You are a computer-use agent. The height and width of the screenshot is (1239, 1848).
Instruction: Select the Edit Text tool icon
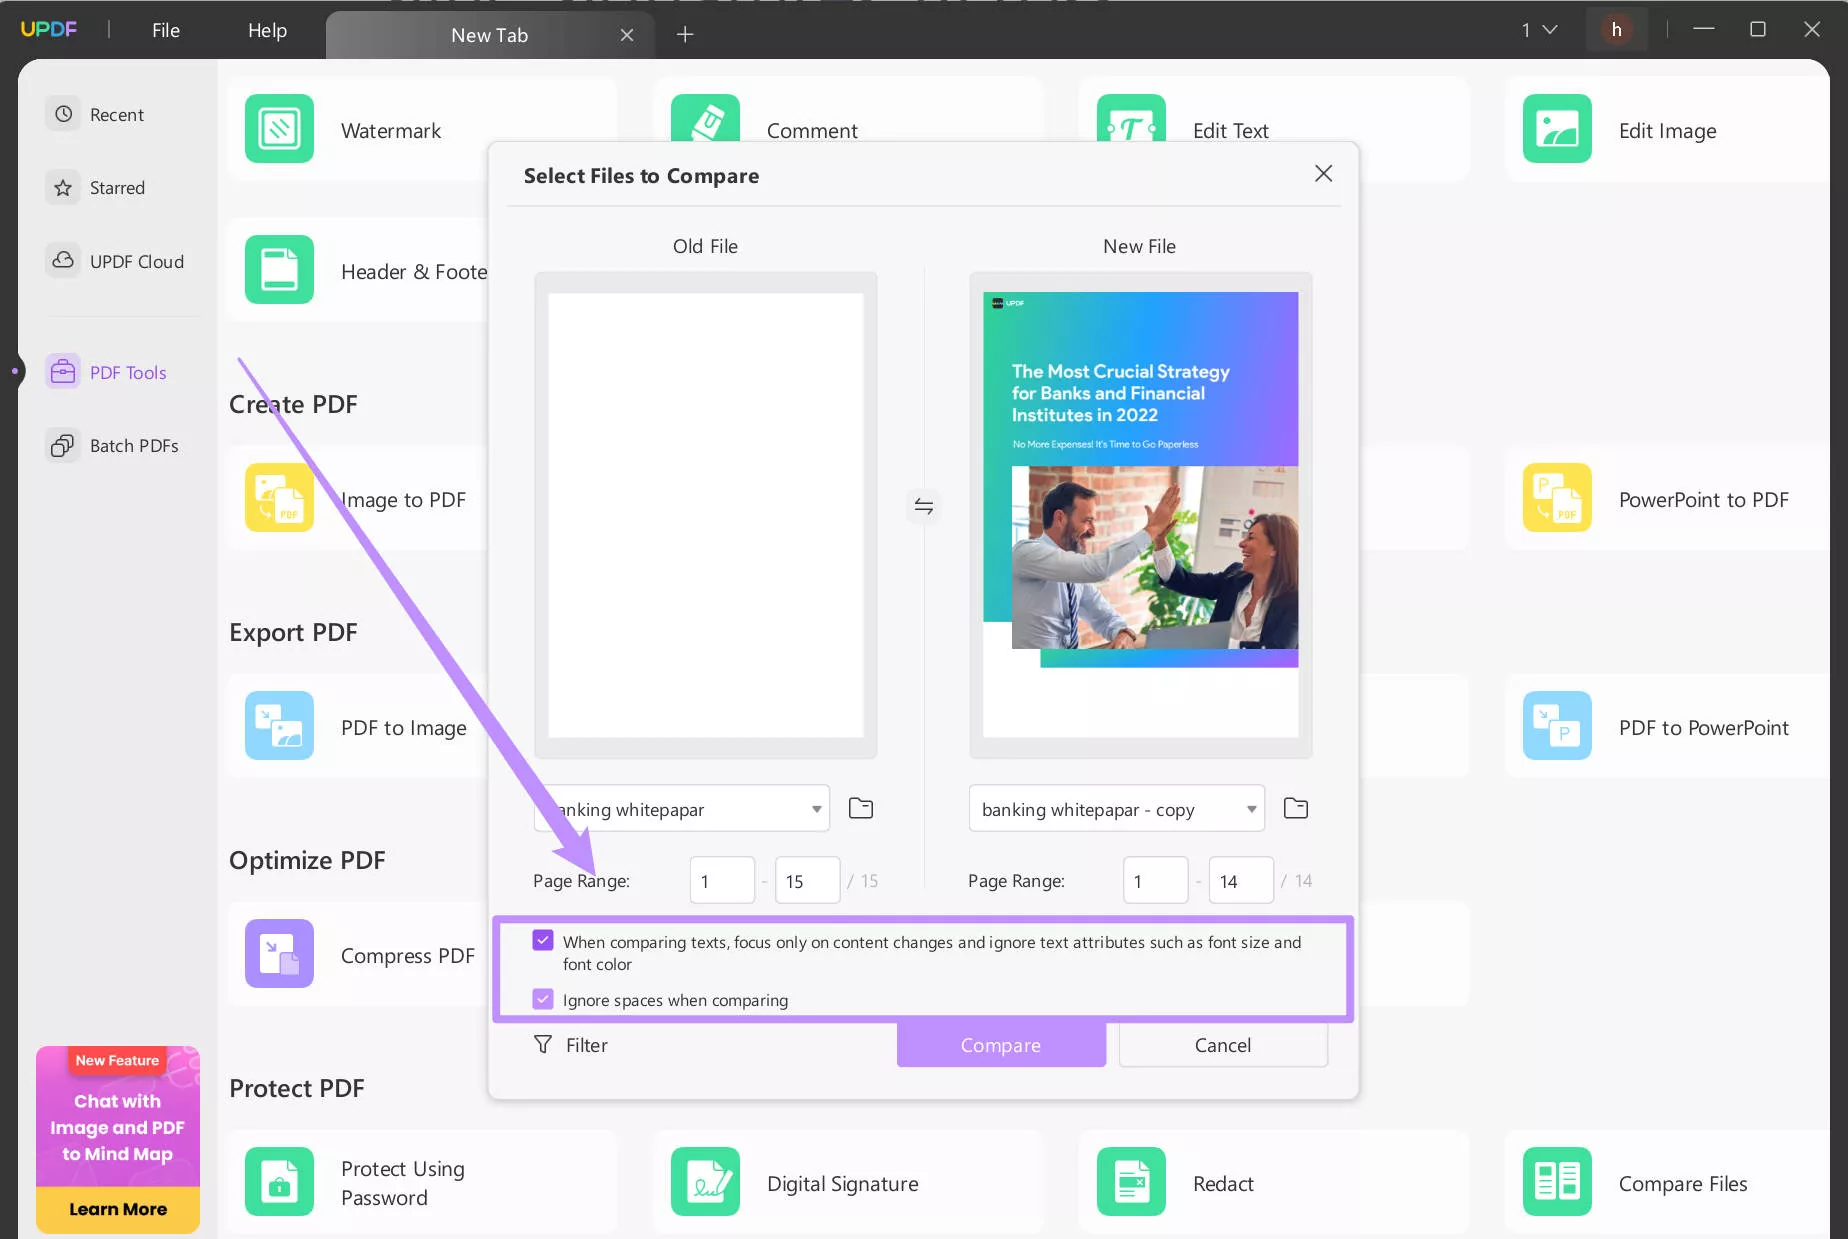1131,118
